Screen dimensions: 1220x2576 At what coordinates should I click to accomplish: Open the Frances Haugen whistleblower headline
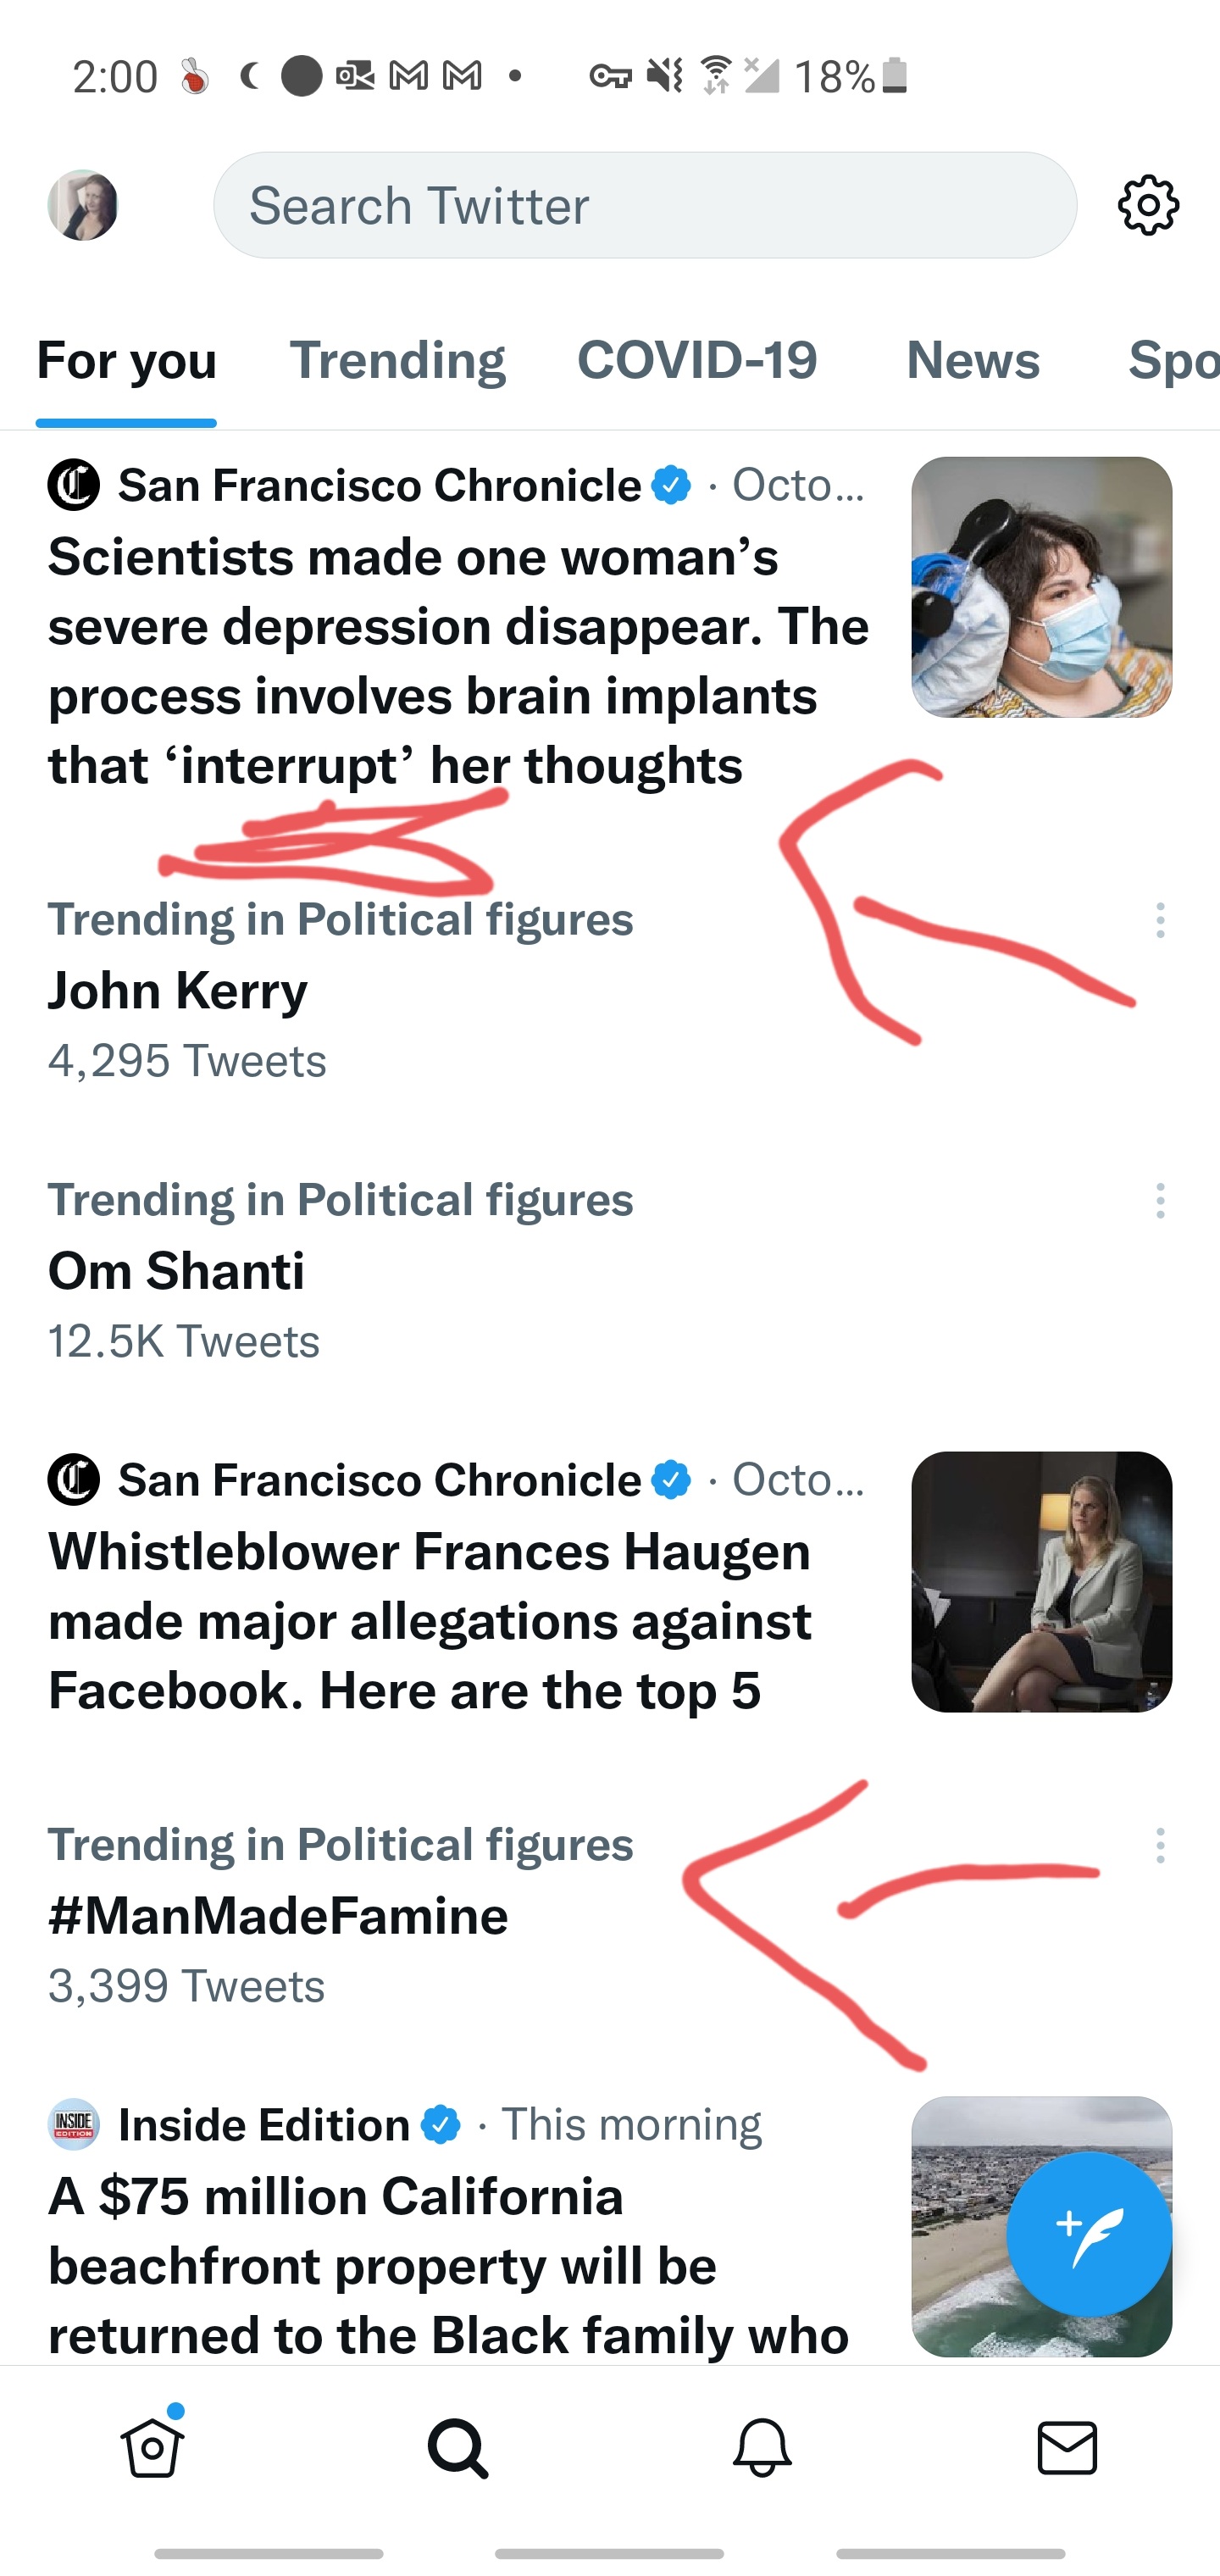(430, 1620)
